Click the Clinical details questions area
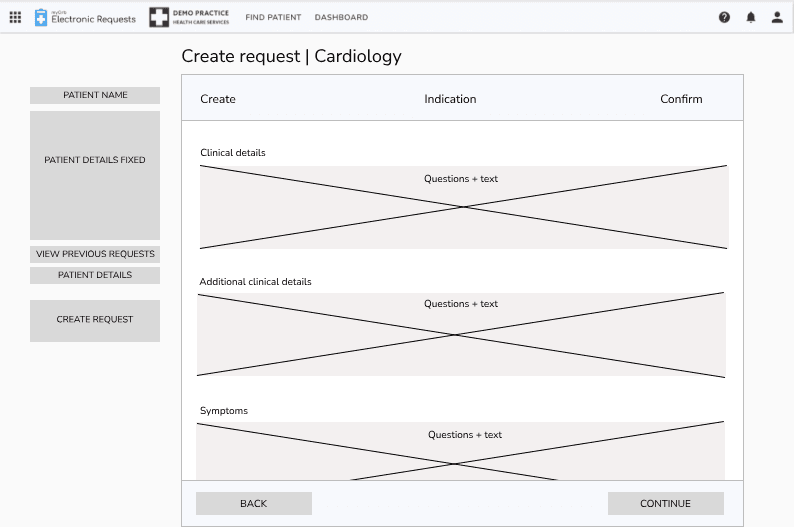The width and height of the screenshot is (794, 527). [x=463, y=207]
